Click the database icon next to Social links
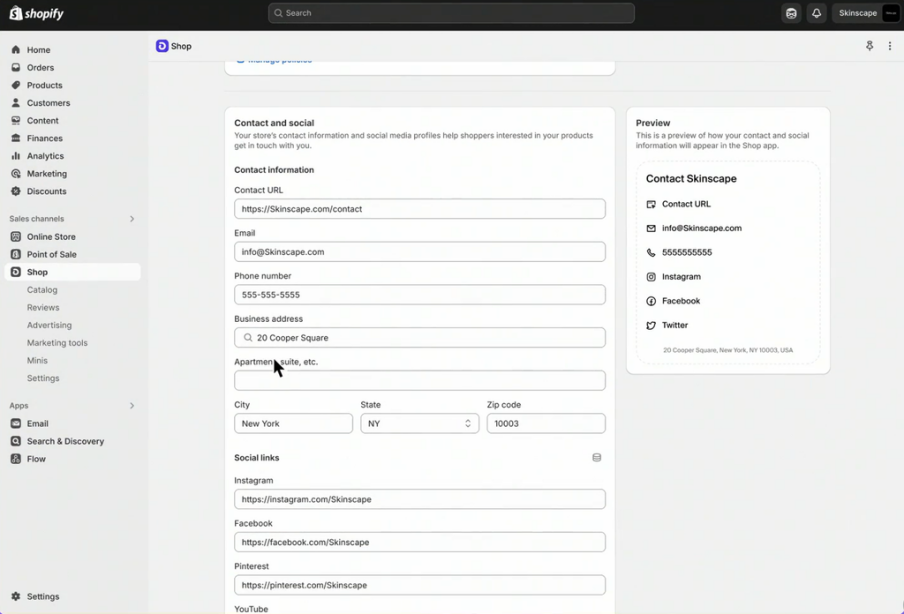 click(x=597, y=458)
